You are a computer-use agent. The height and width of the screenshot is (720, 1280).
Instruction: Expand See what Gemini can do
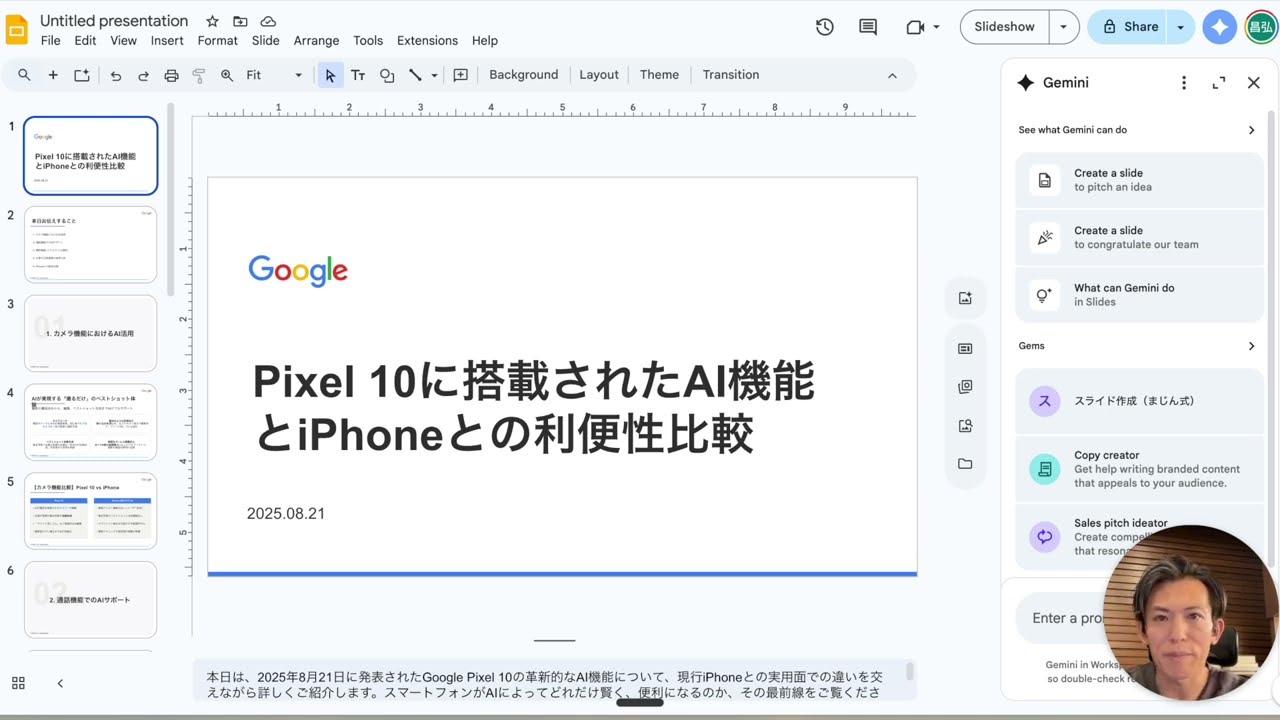point(1251,130)
